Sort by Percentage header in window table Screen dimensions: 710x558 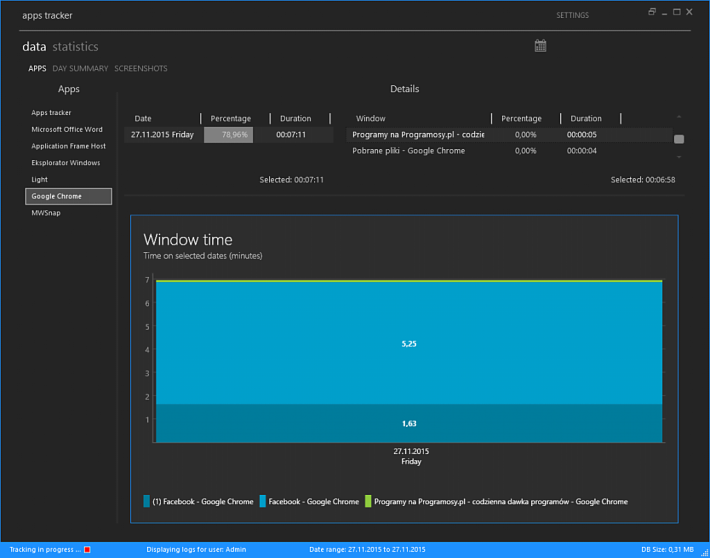[x=521, y=119]
